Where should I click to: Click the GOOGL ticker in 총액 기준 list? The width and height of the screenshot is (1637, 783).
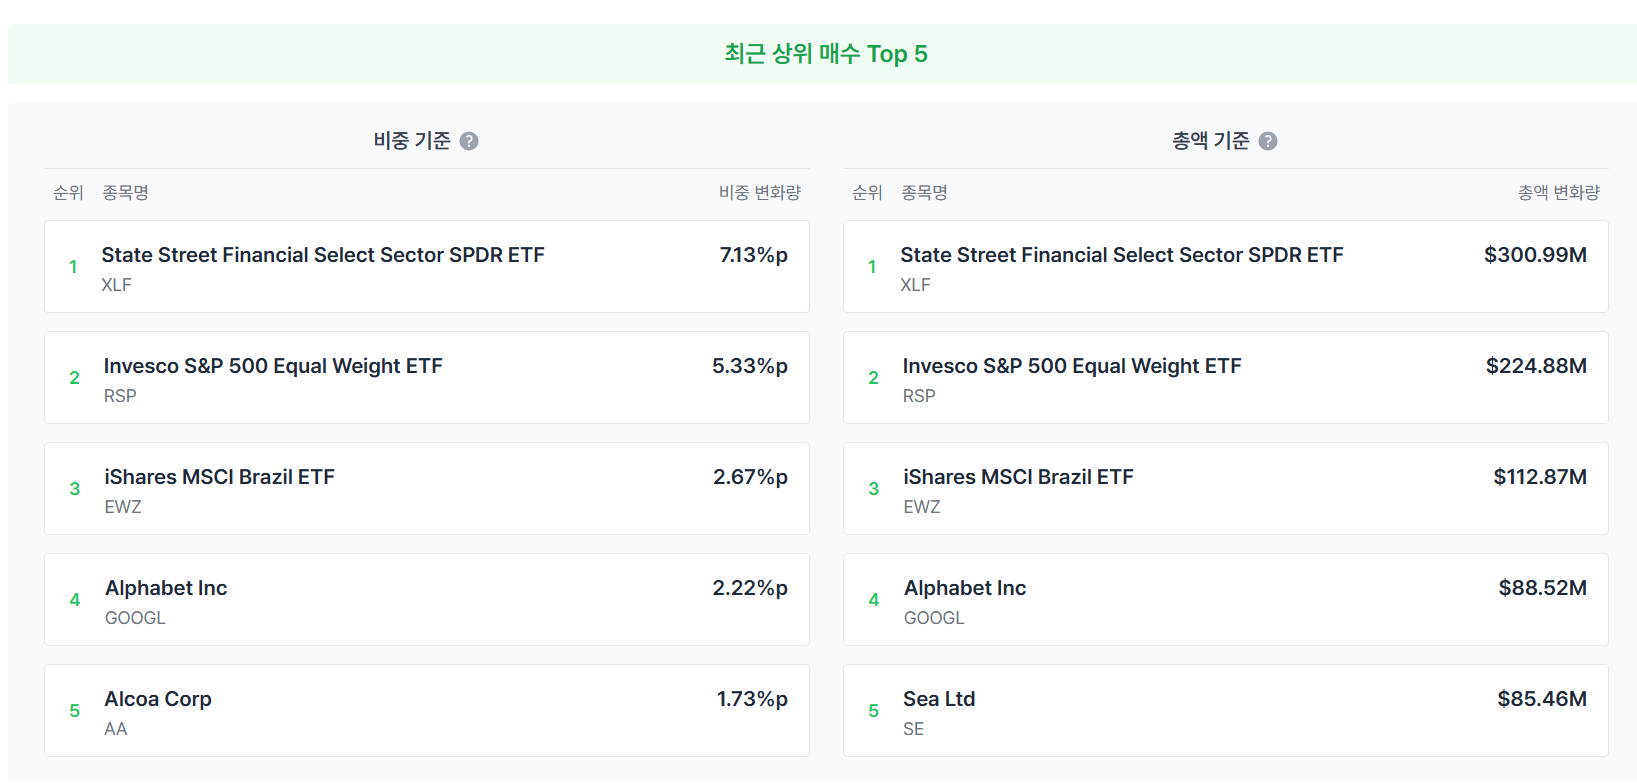click(934, 618)
